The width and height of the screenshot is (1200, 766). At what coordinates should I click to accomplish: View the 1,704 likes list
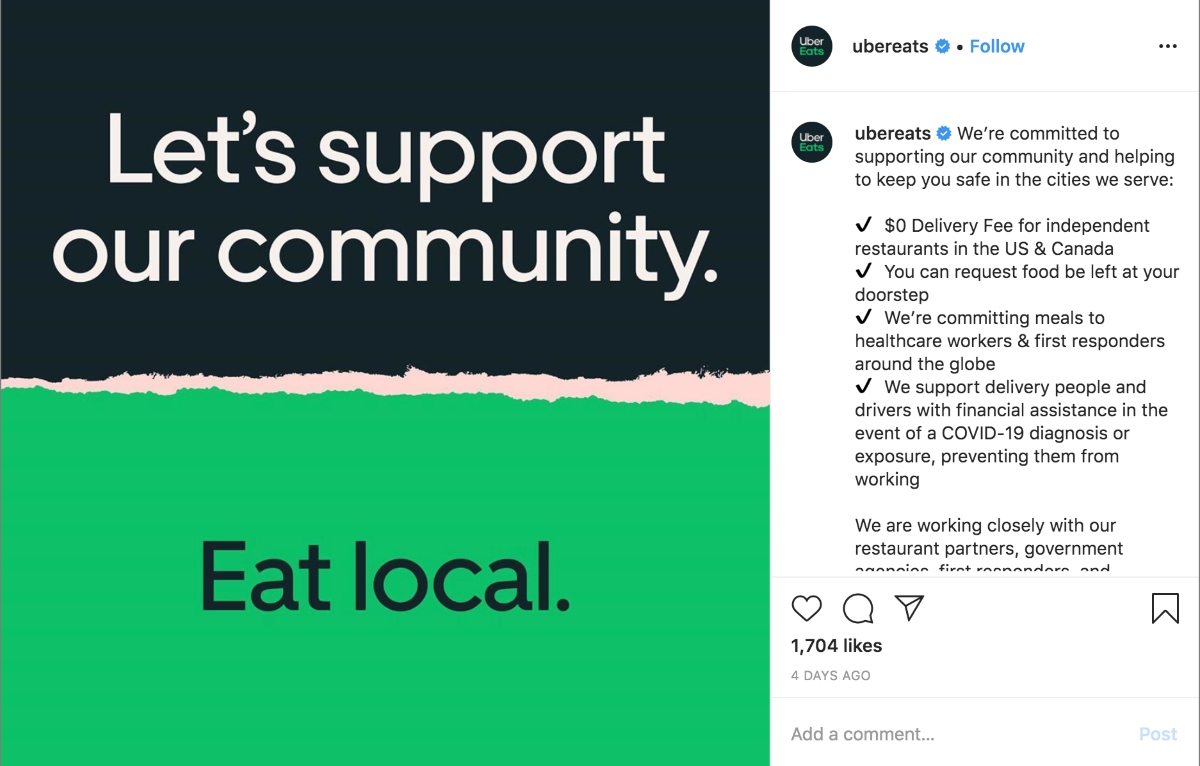pos(836,646)
